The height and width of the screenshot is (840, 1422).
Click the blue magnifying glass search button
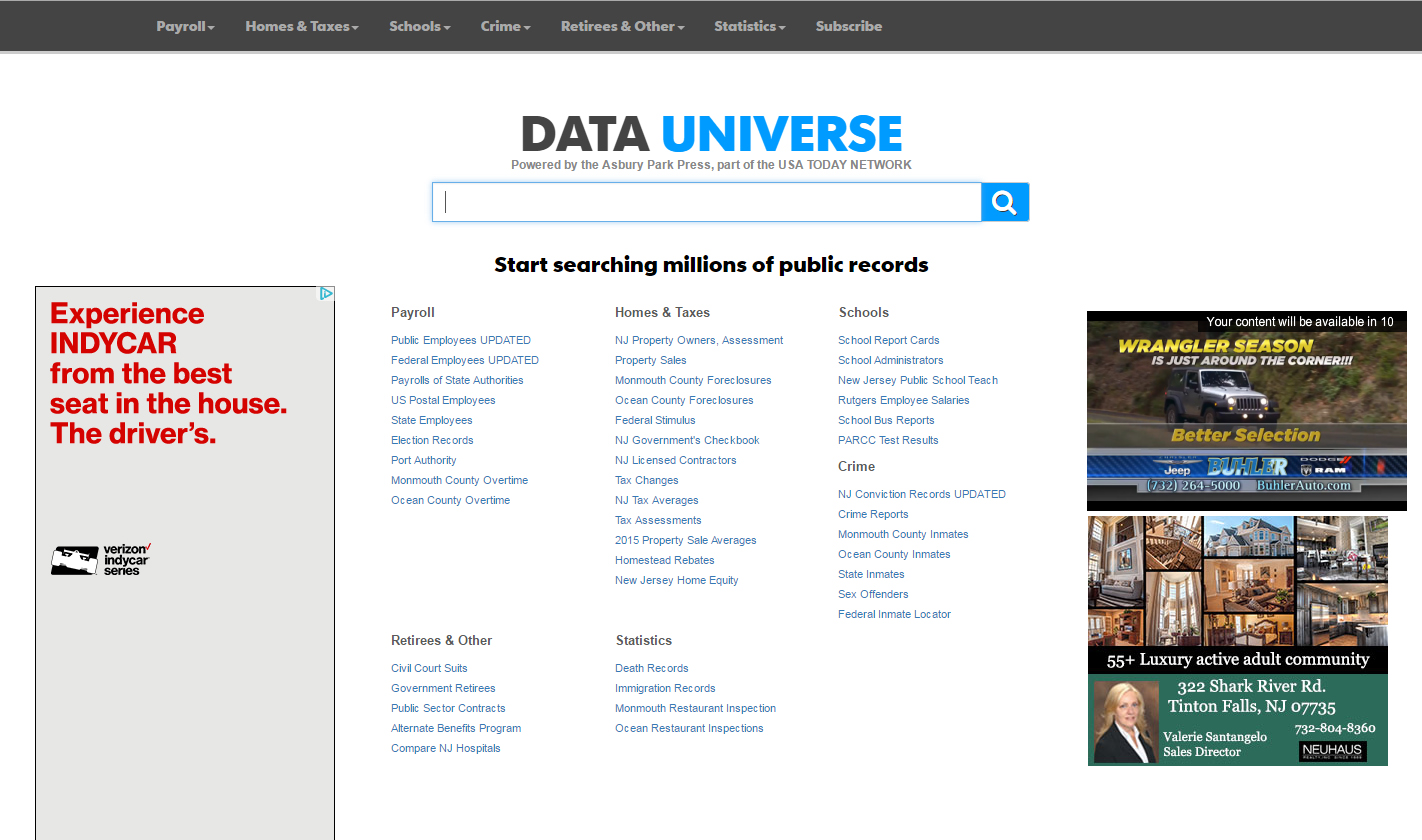[x=1005, y=202]
